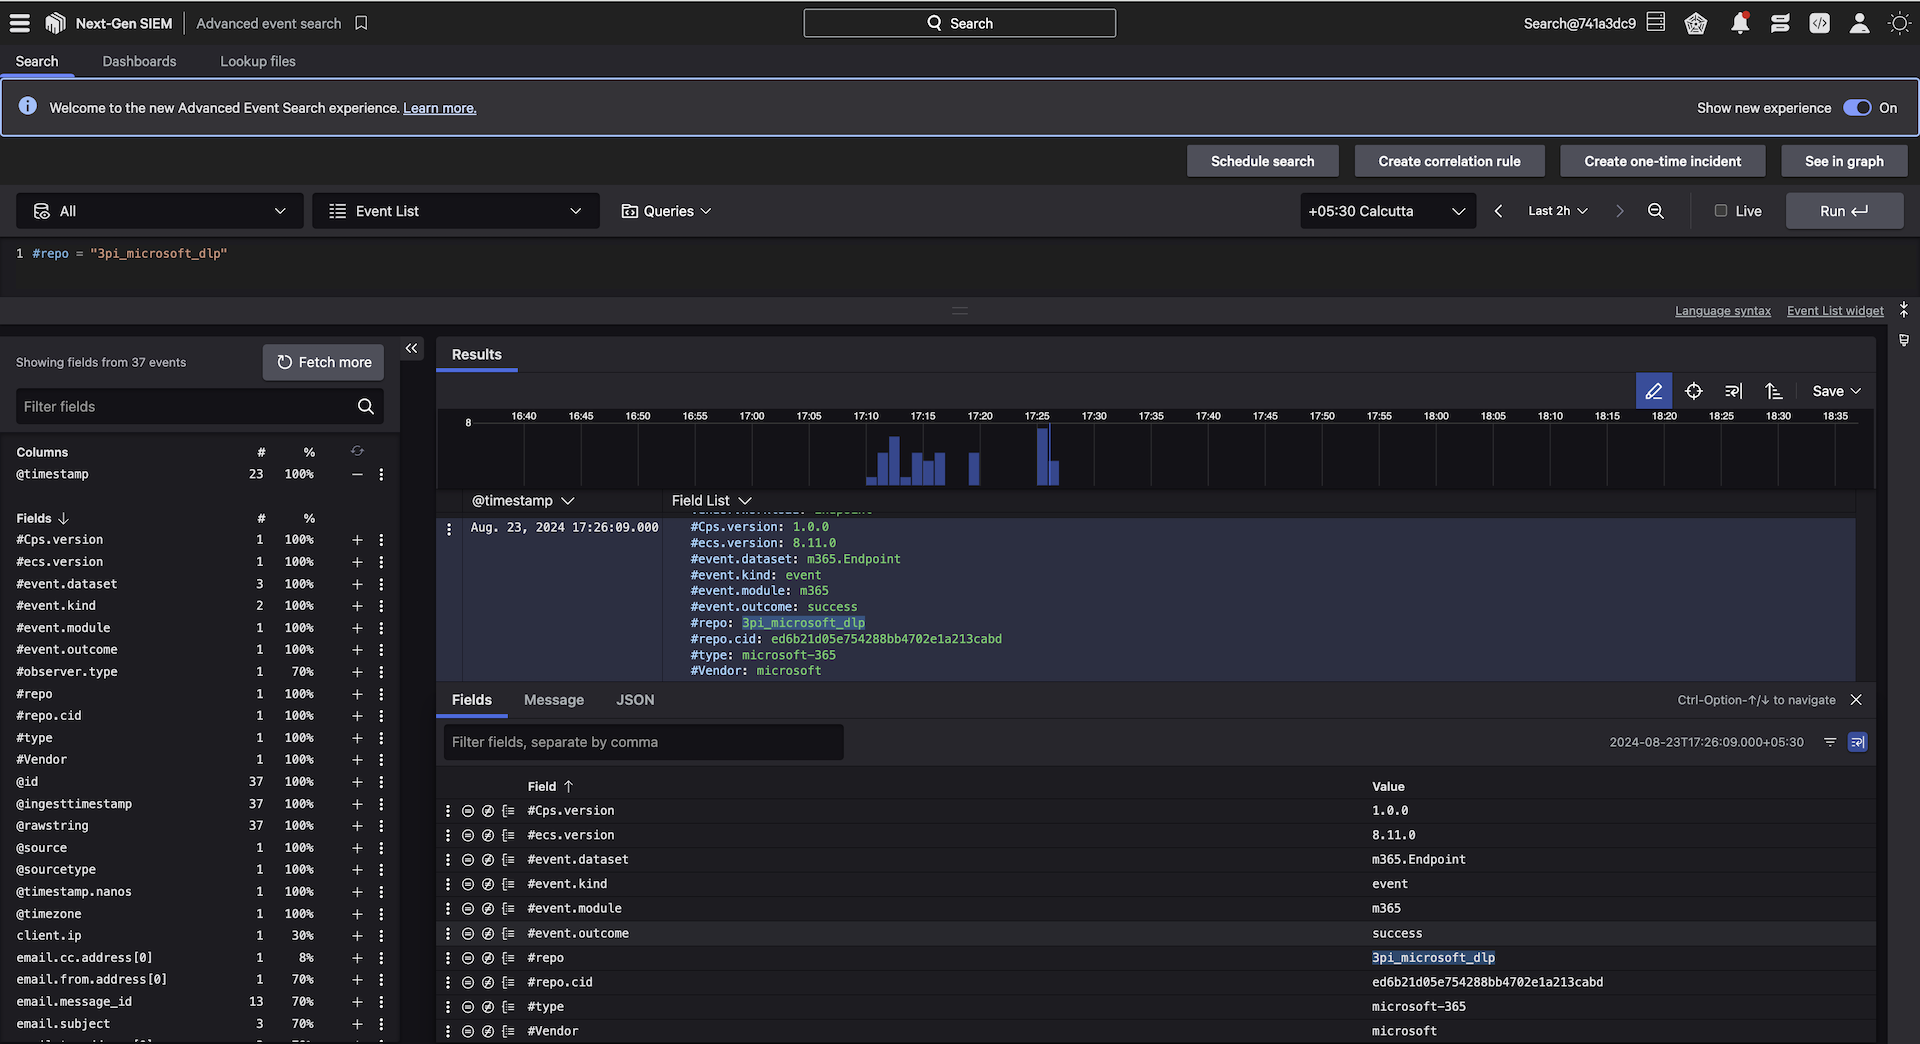Toggle the light/dark theme sun icon
Viewport: 1920px width, 1044px height.
pyautogui.click(x=1898, y=23)
